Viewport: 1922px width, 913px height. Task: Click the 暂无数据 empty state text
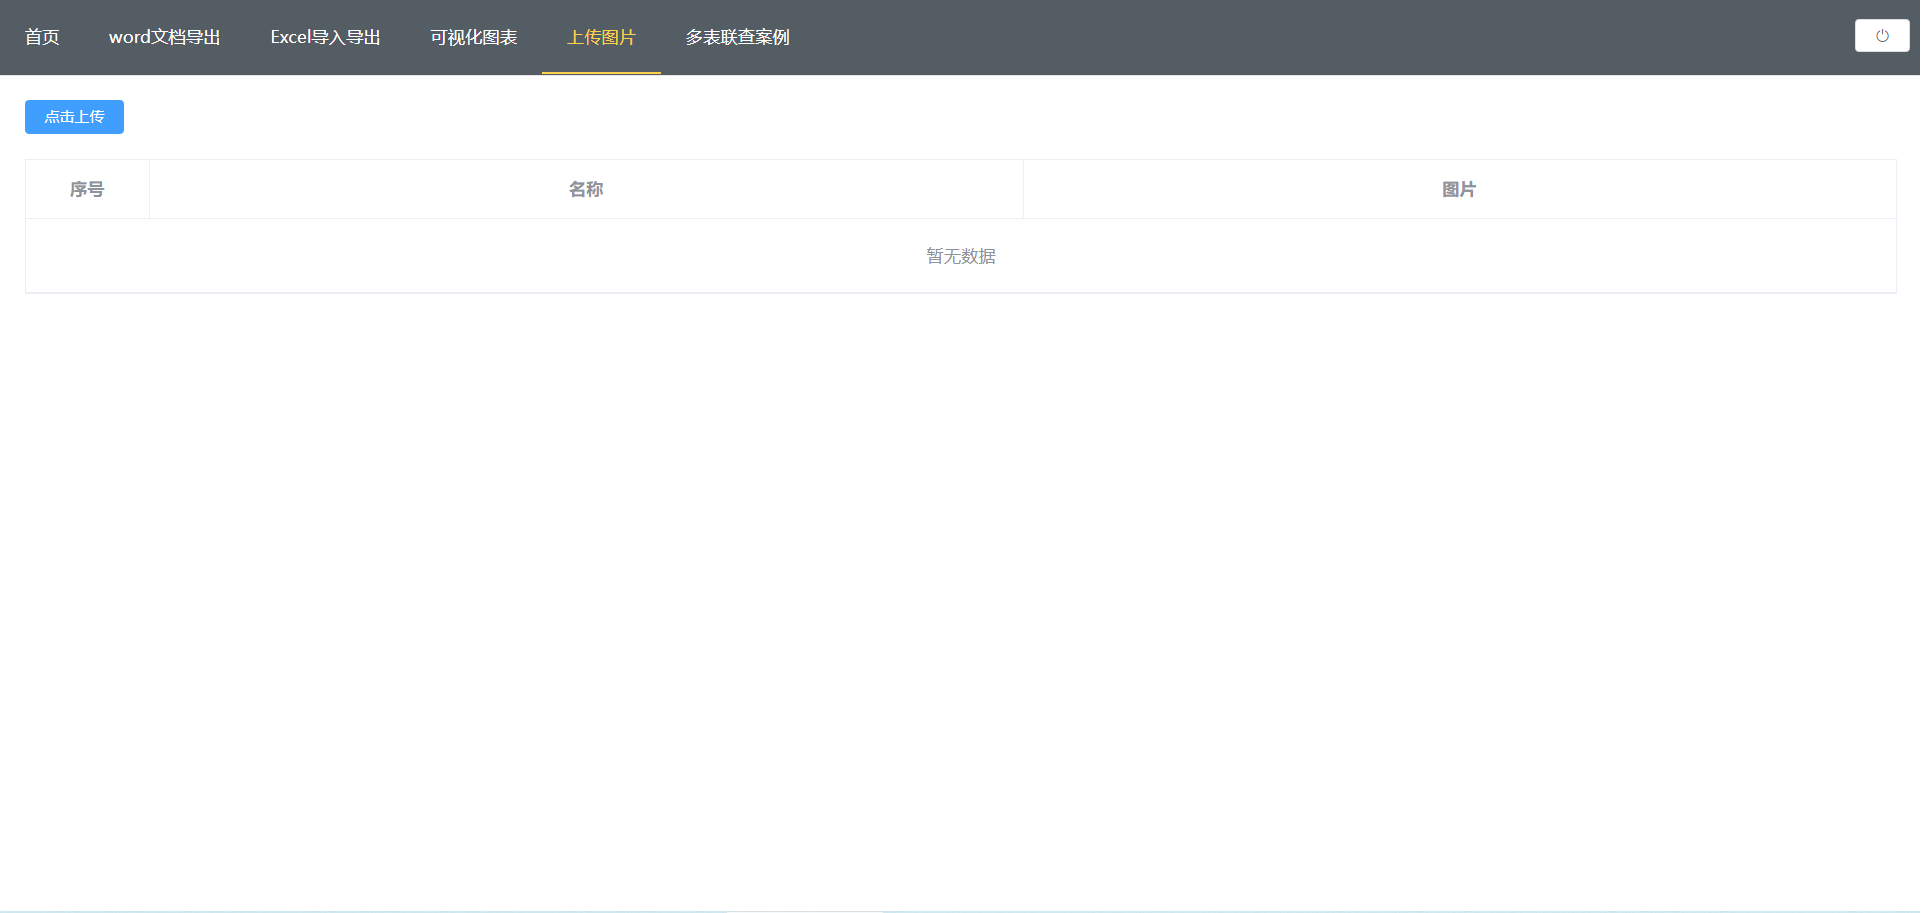960,256
